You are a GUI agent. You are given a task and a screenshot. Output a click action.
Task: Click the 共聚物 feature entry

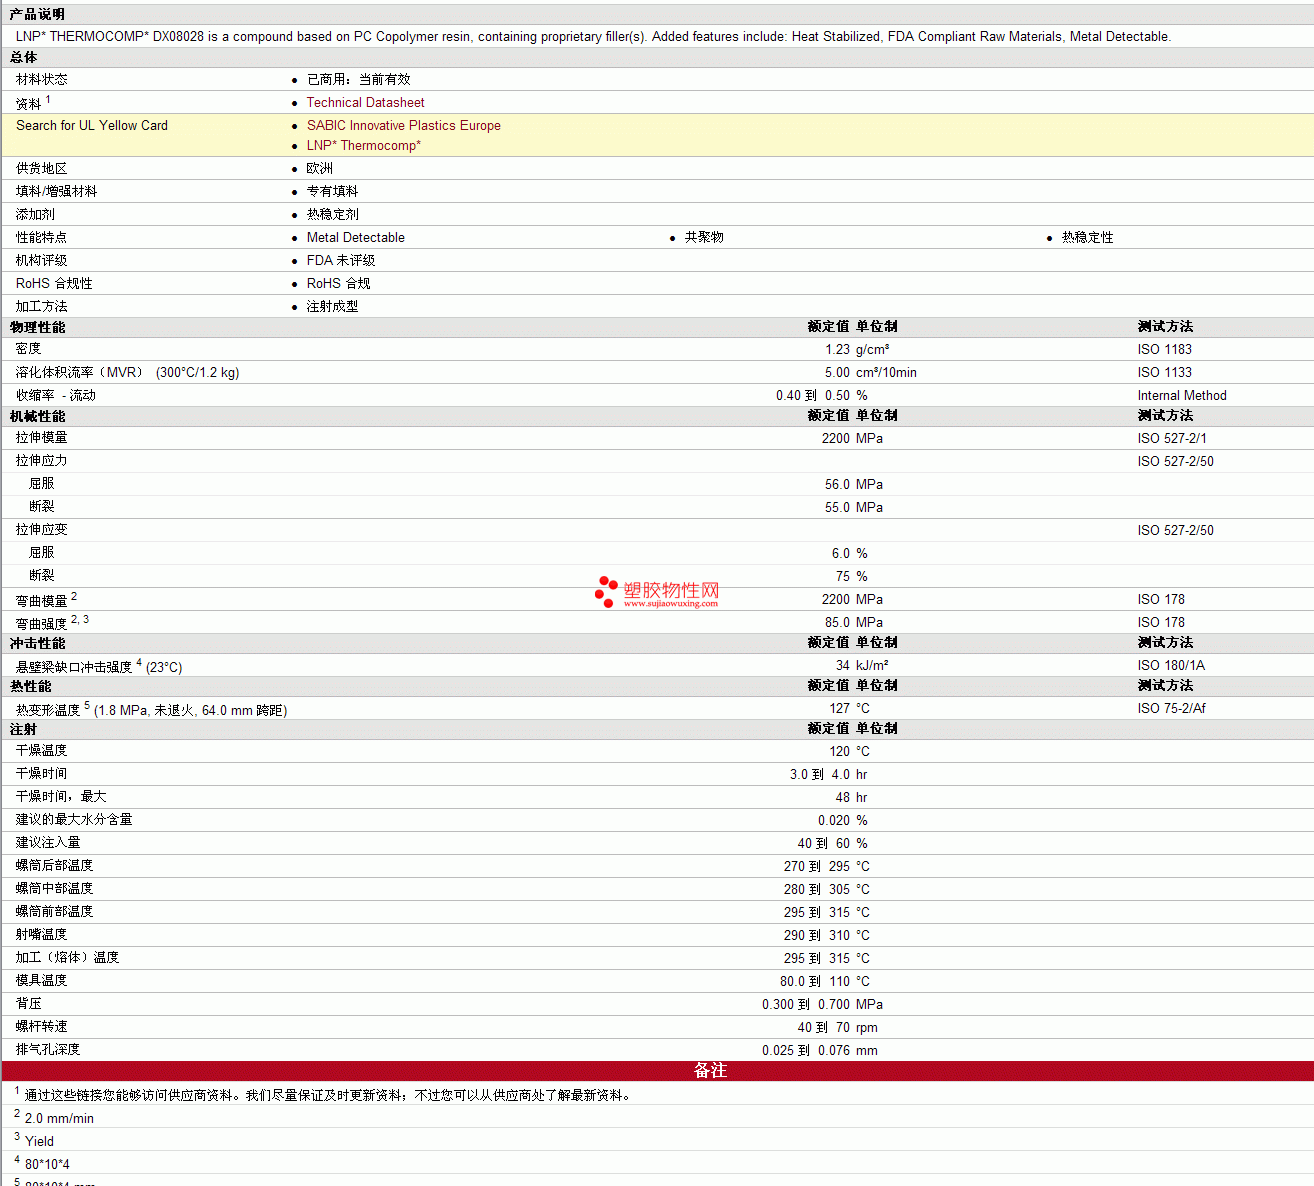click(704, 238)
